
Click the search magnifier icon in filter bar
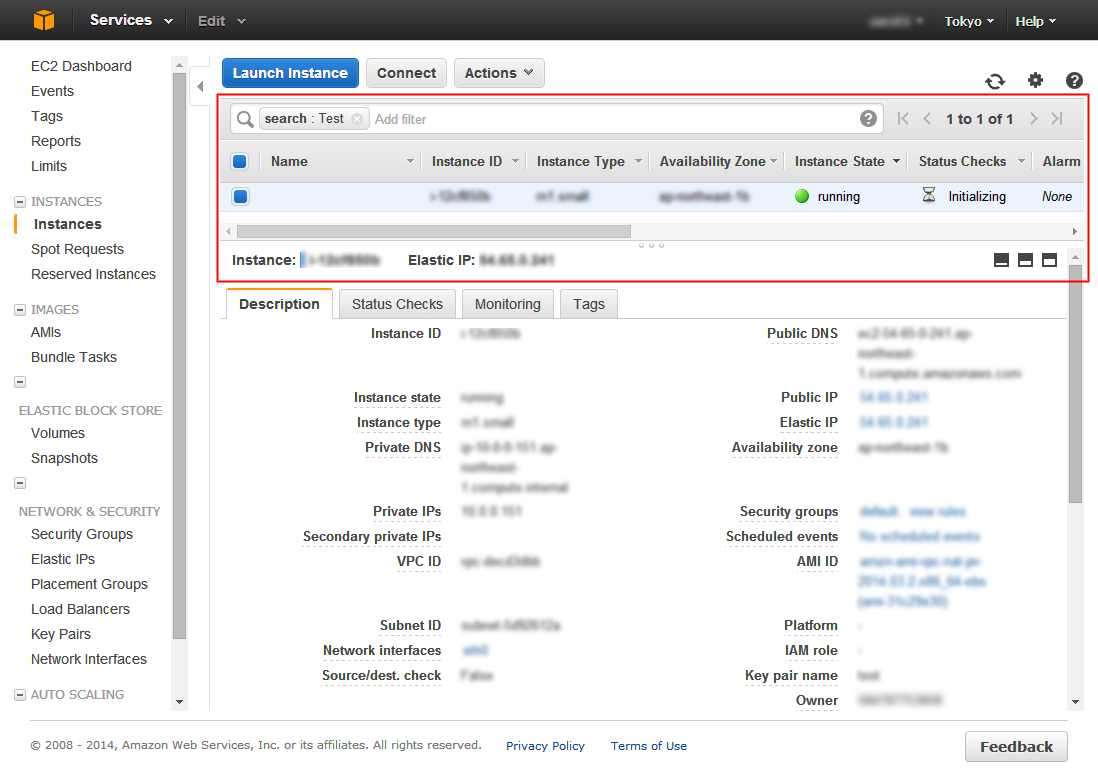[x=244, y=119]
